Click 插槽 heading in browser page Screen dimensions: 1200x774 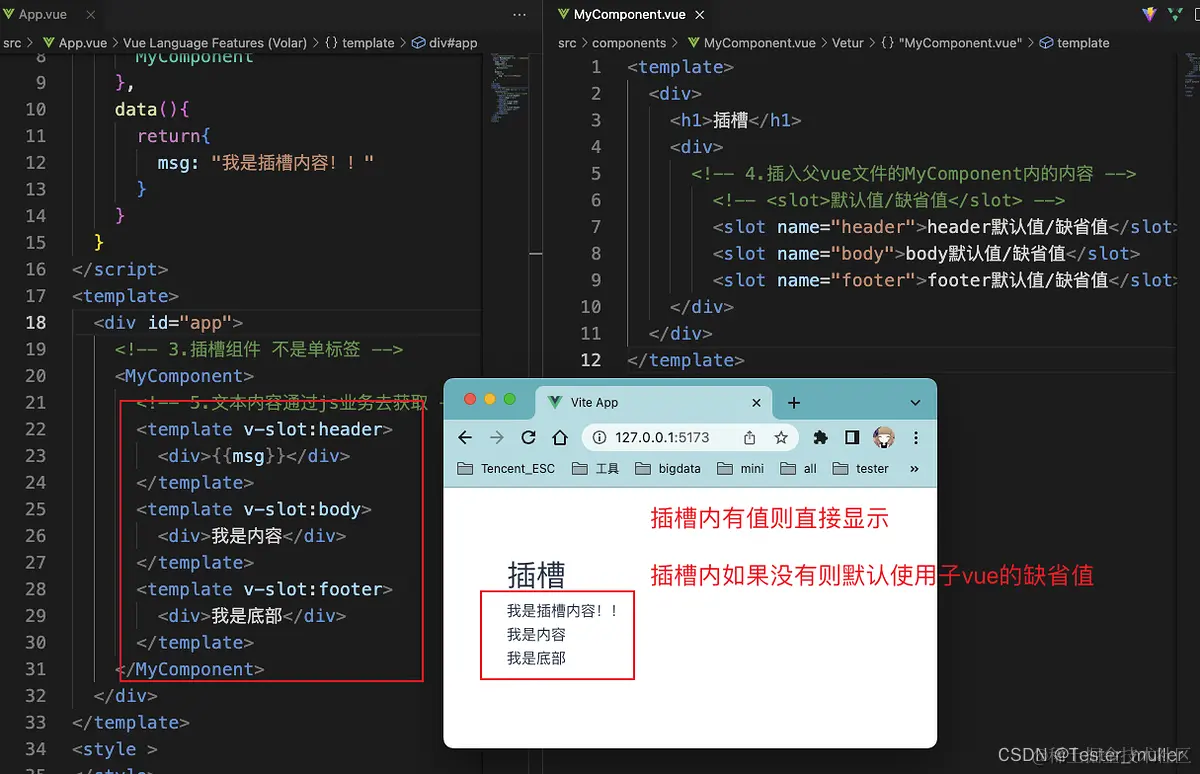pos(537,575)
